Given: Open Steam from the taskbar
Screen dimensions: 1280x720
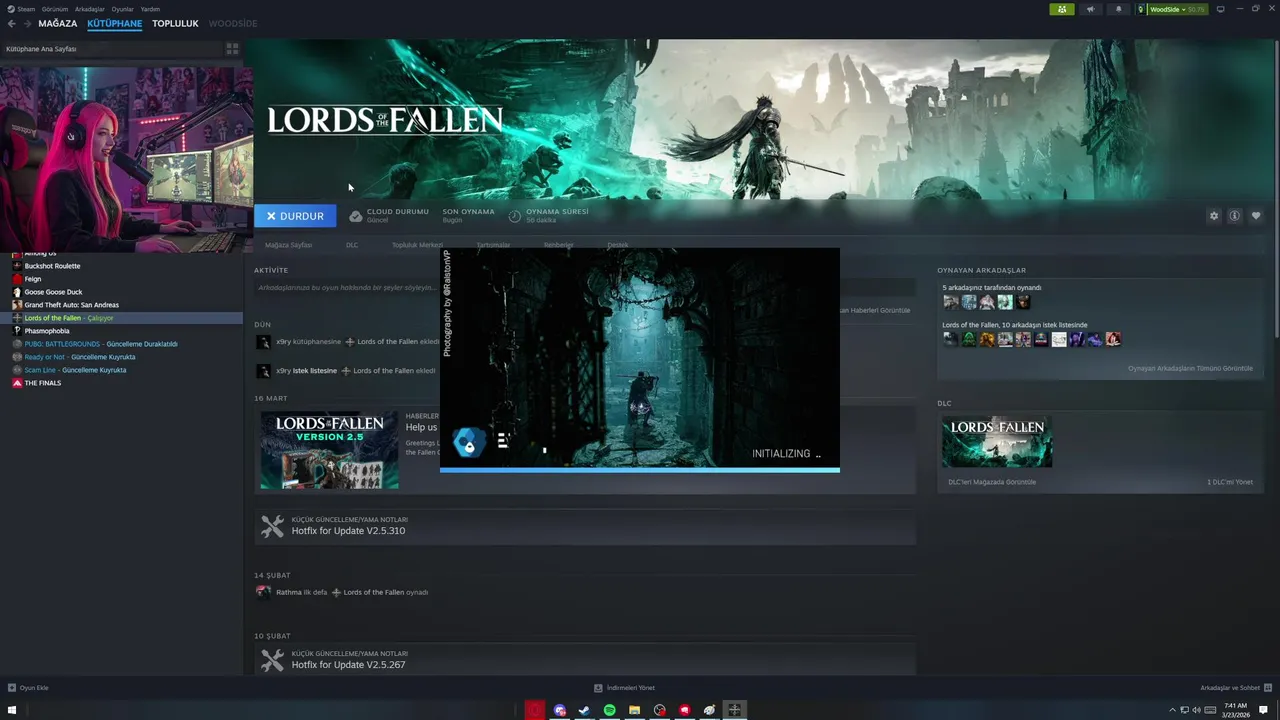Looking at the screenshot, I should pos(584,710).
